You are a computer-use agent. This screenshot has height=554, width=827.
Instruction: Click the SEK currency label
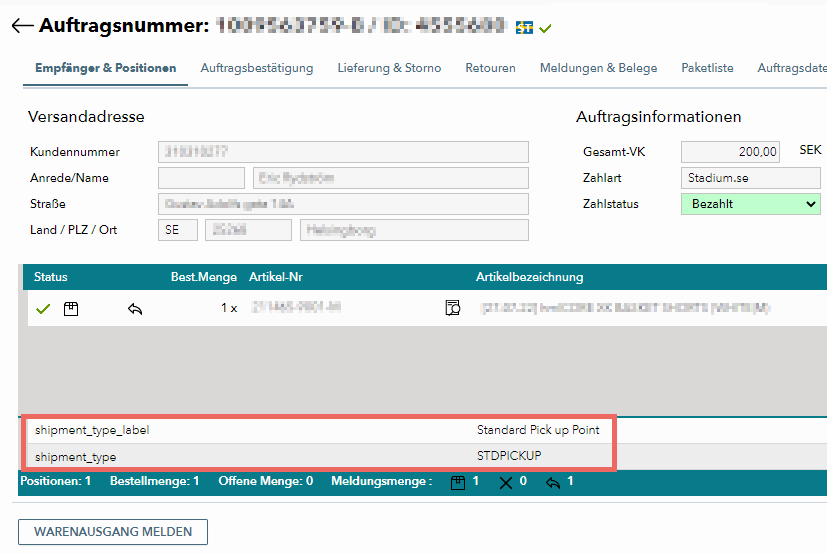[x=810, y=150]
